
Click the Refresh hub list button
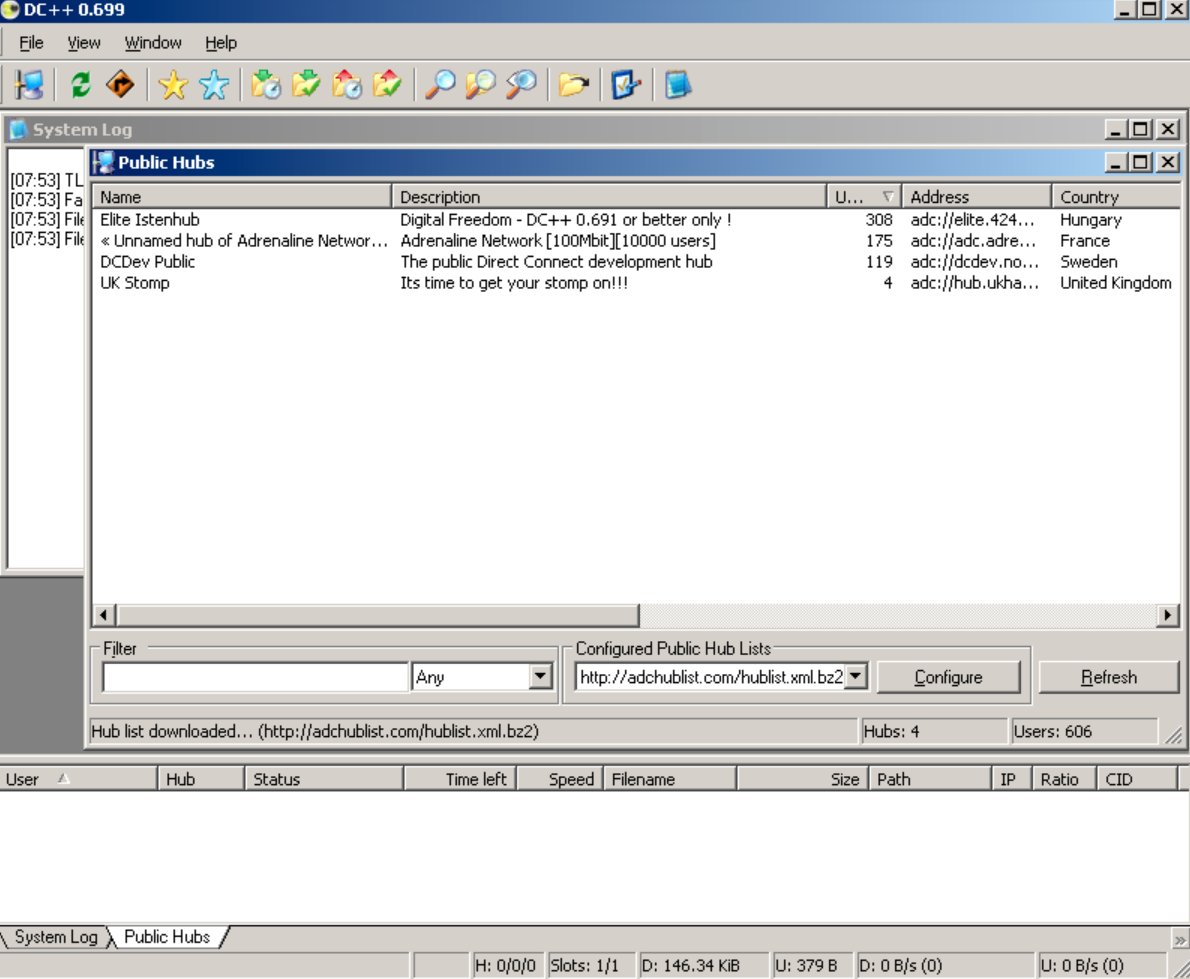[1108, 676]
